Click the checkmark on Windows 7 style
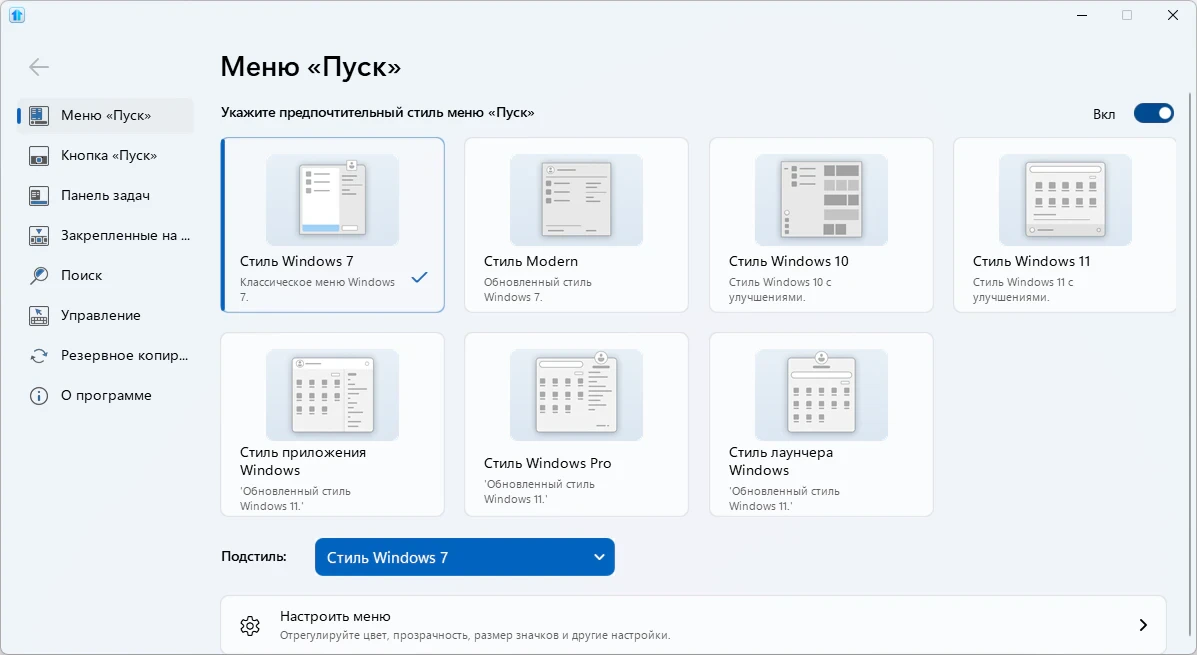The image size is (1197, 655). [x=419, y=277]
